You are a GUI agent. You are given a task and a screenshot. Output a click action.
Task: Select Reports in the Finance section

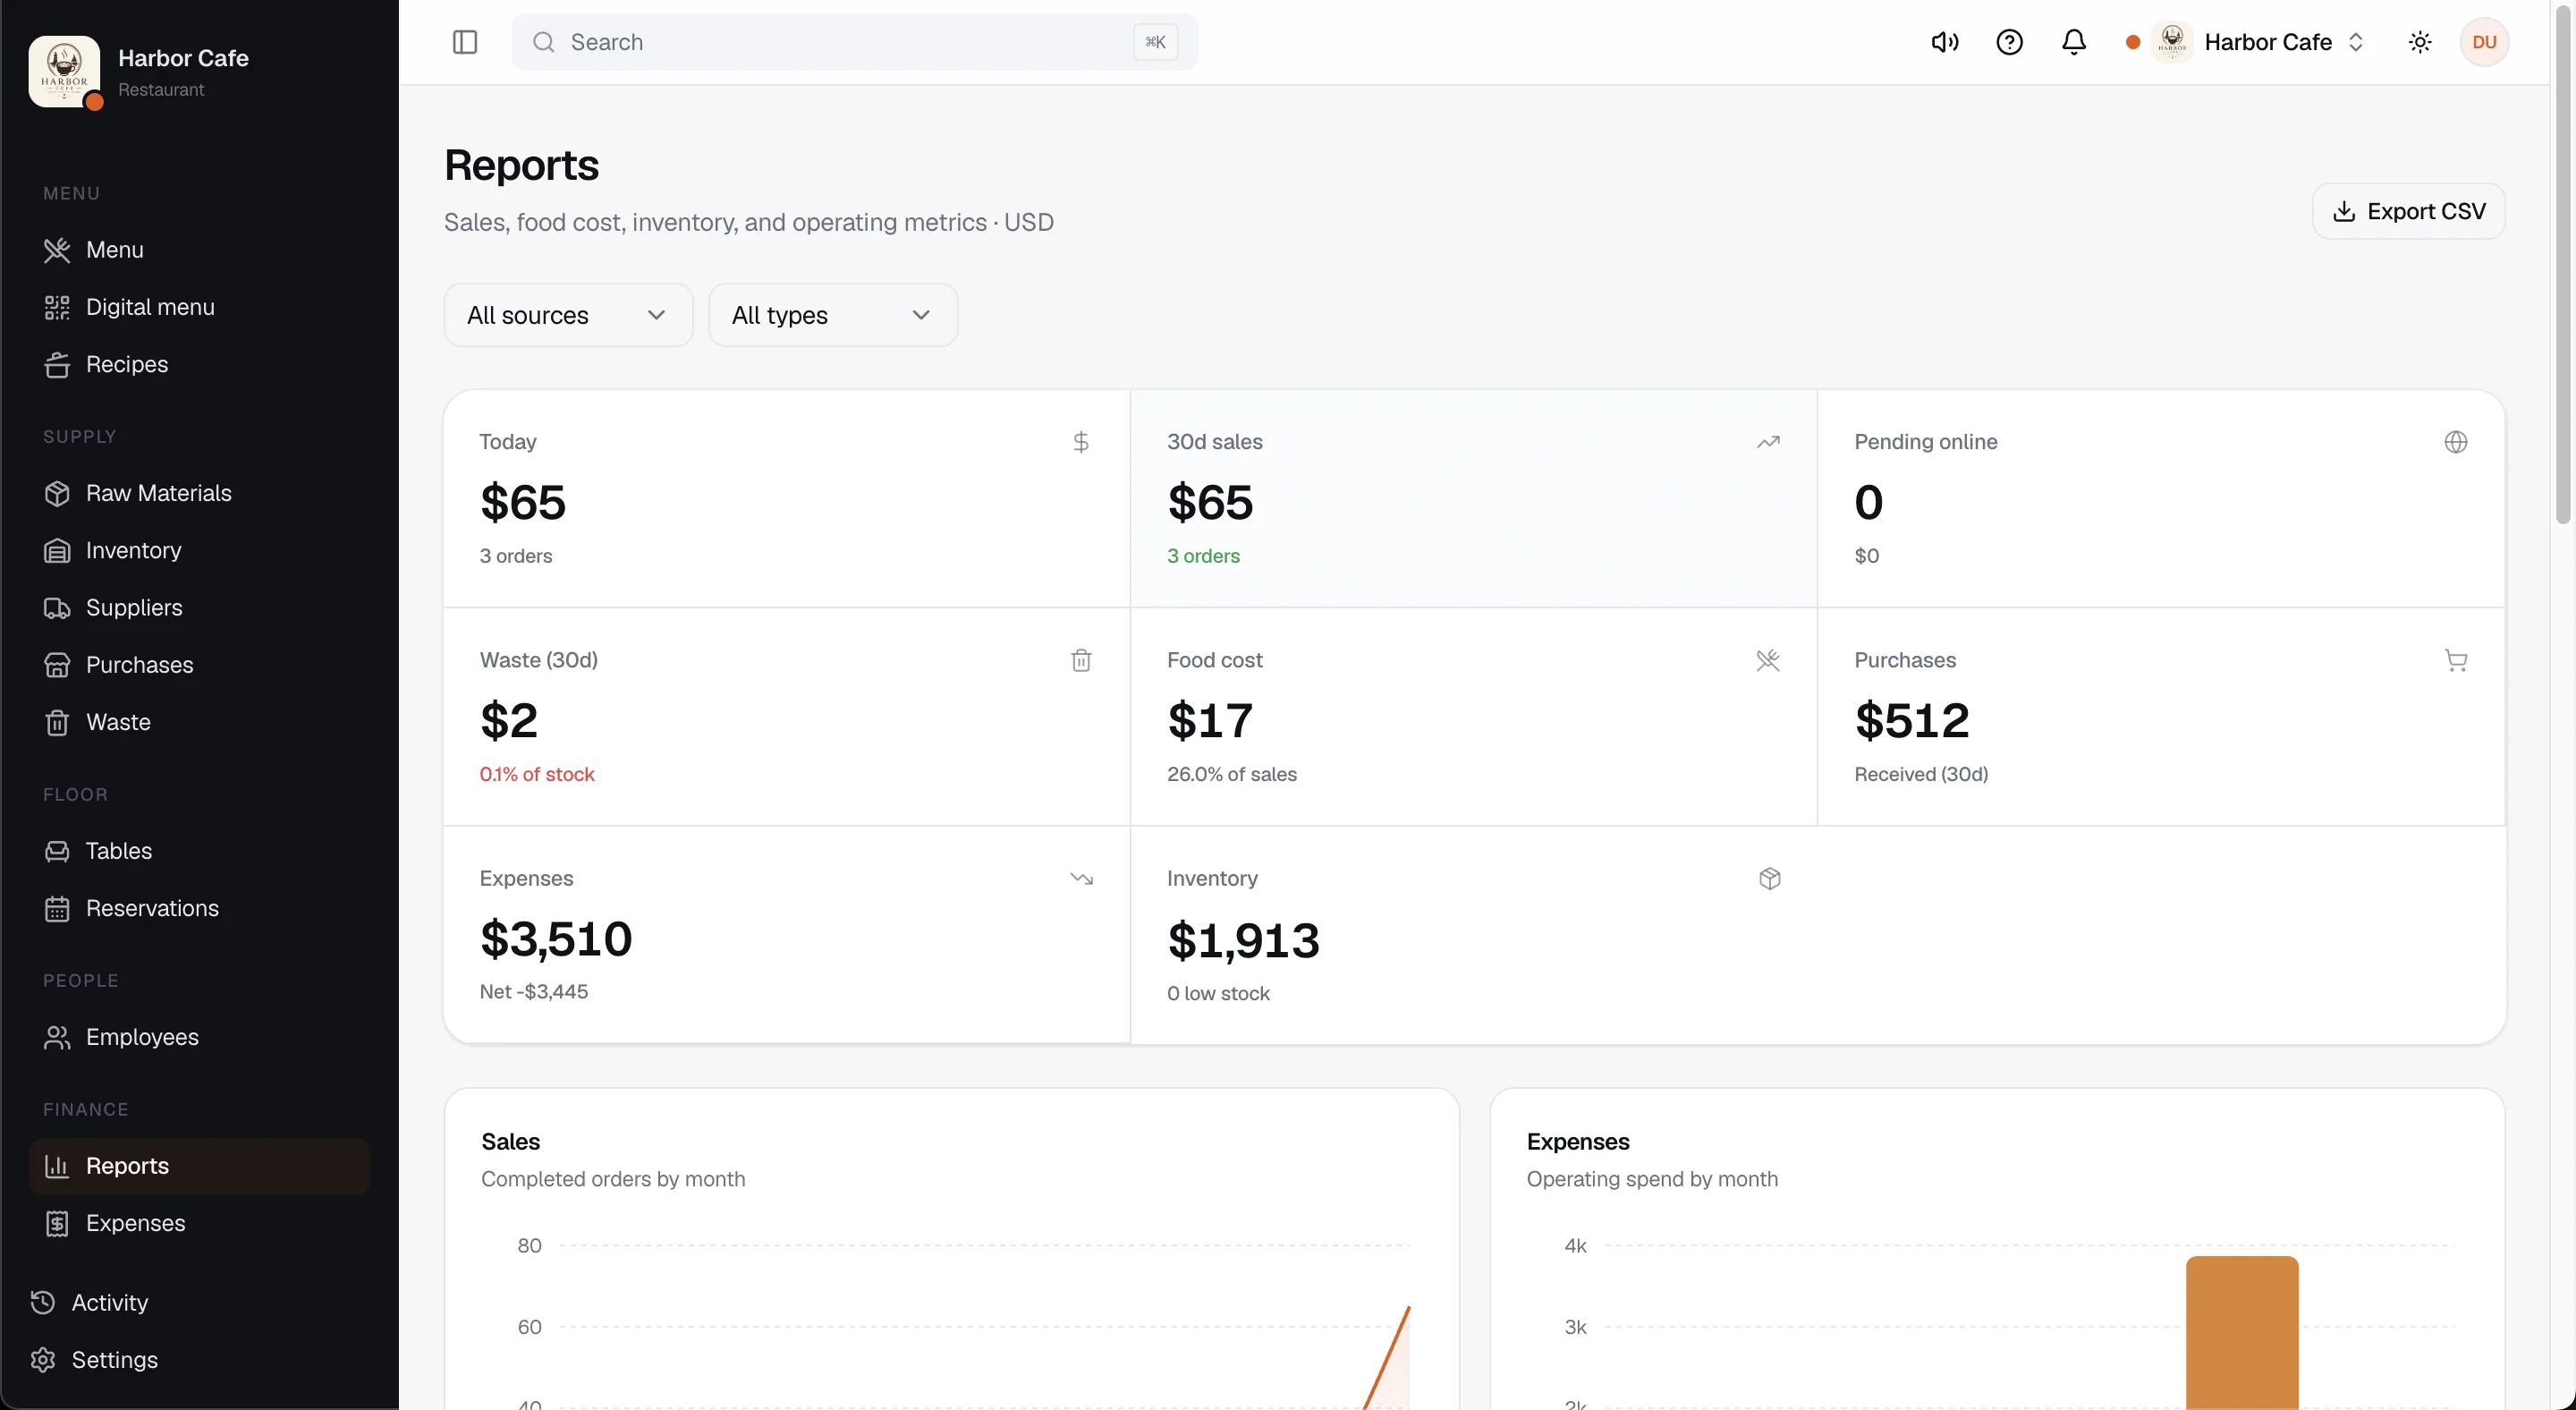(x=199, y=1166)
